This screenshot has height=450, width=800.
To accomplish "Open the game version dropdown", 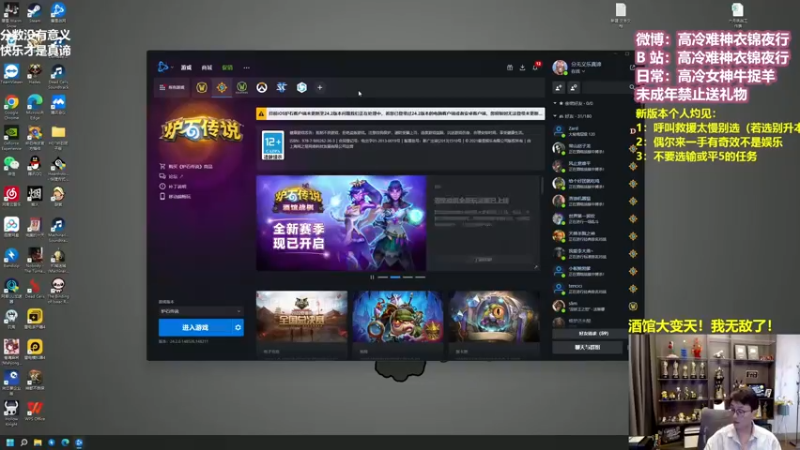I will click(201, 311).
